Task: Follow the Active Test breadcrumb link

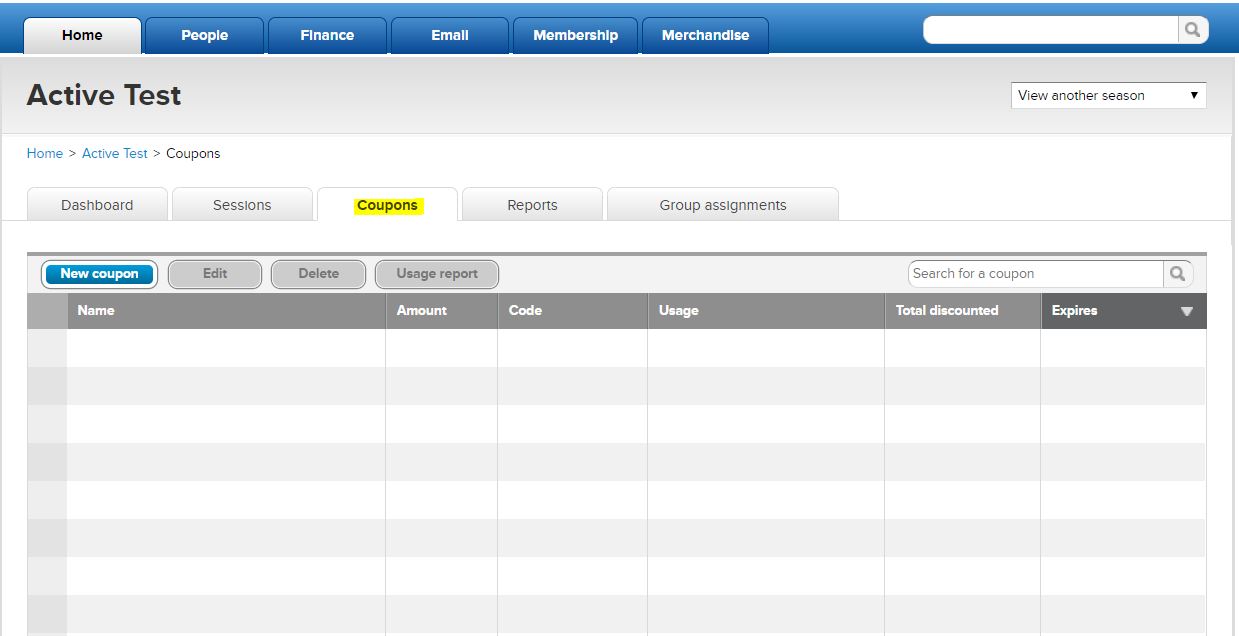Action: [114, 153]
